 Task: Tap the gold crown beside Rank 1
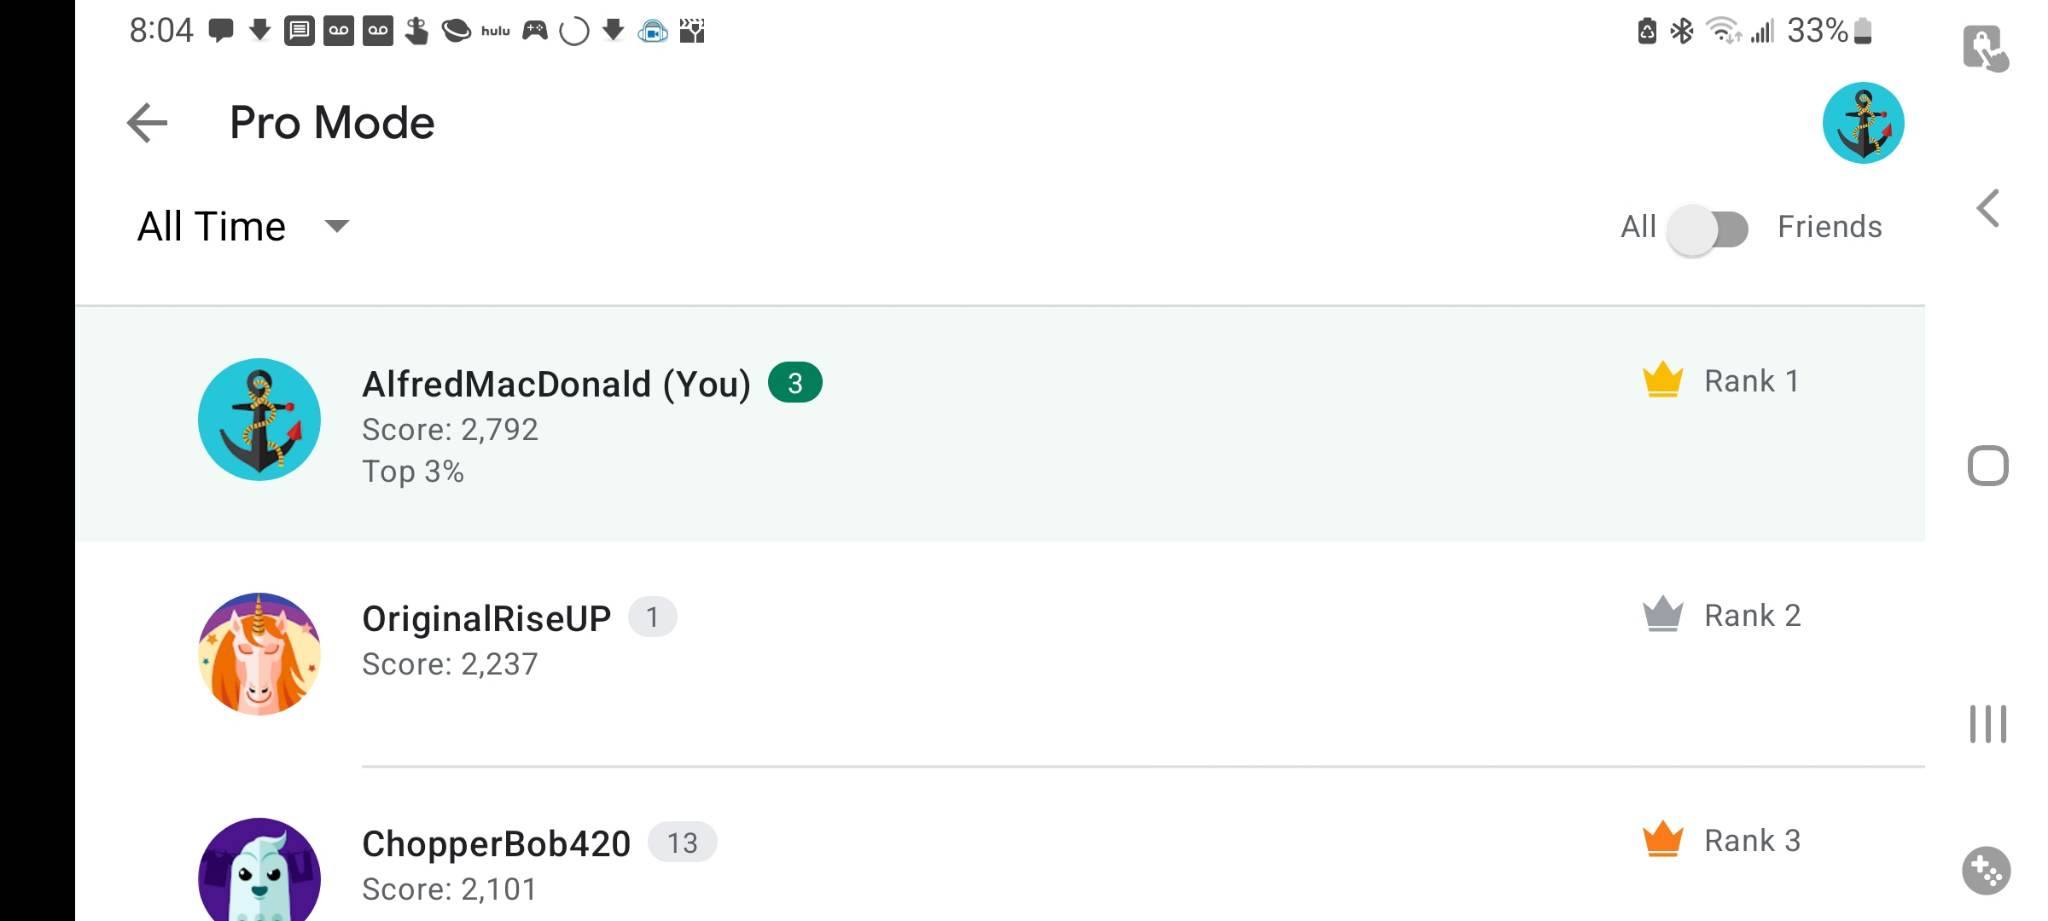click(1661, 380)
